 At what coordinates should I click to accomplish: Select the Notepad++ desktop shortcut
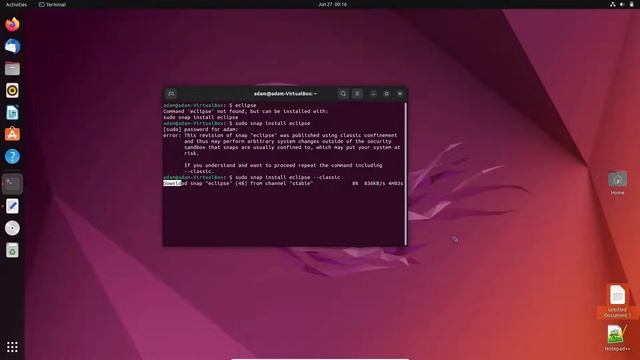click(x=617, y=338)
